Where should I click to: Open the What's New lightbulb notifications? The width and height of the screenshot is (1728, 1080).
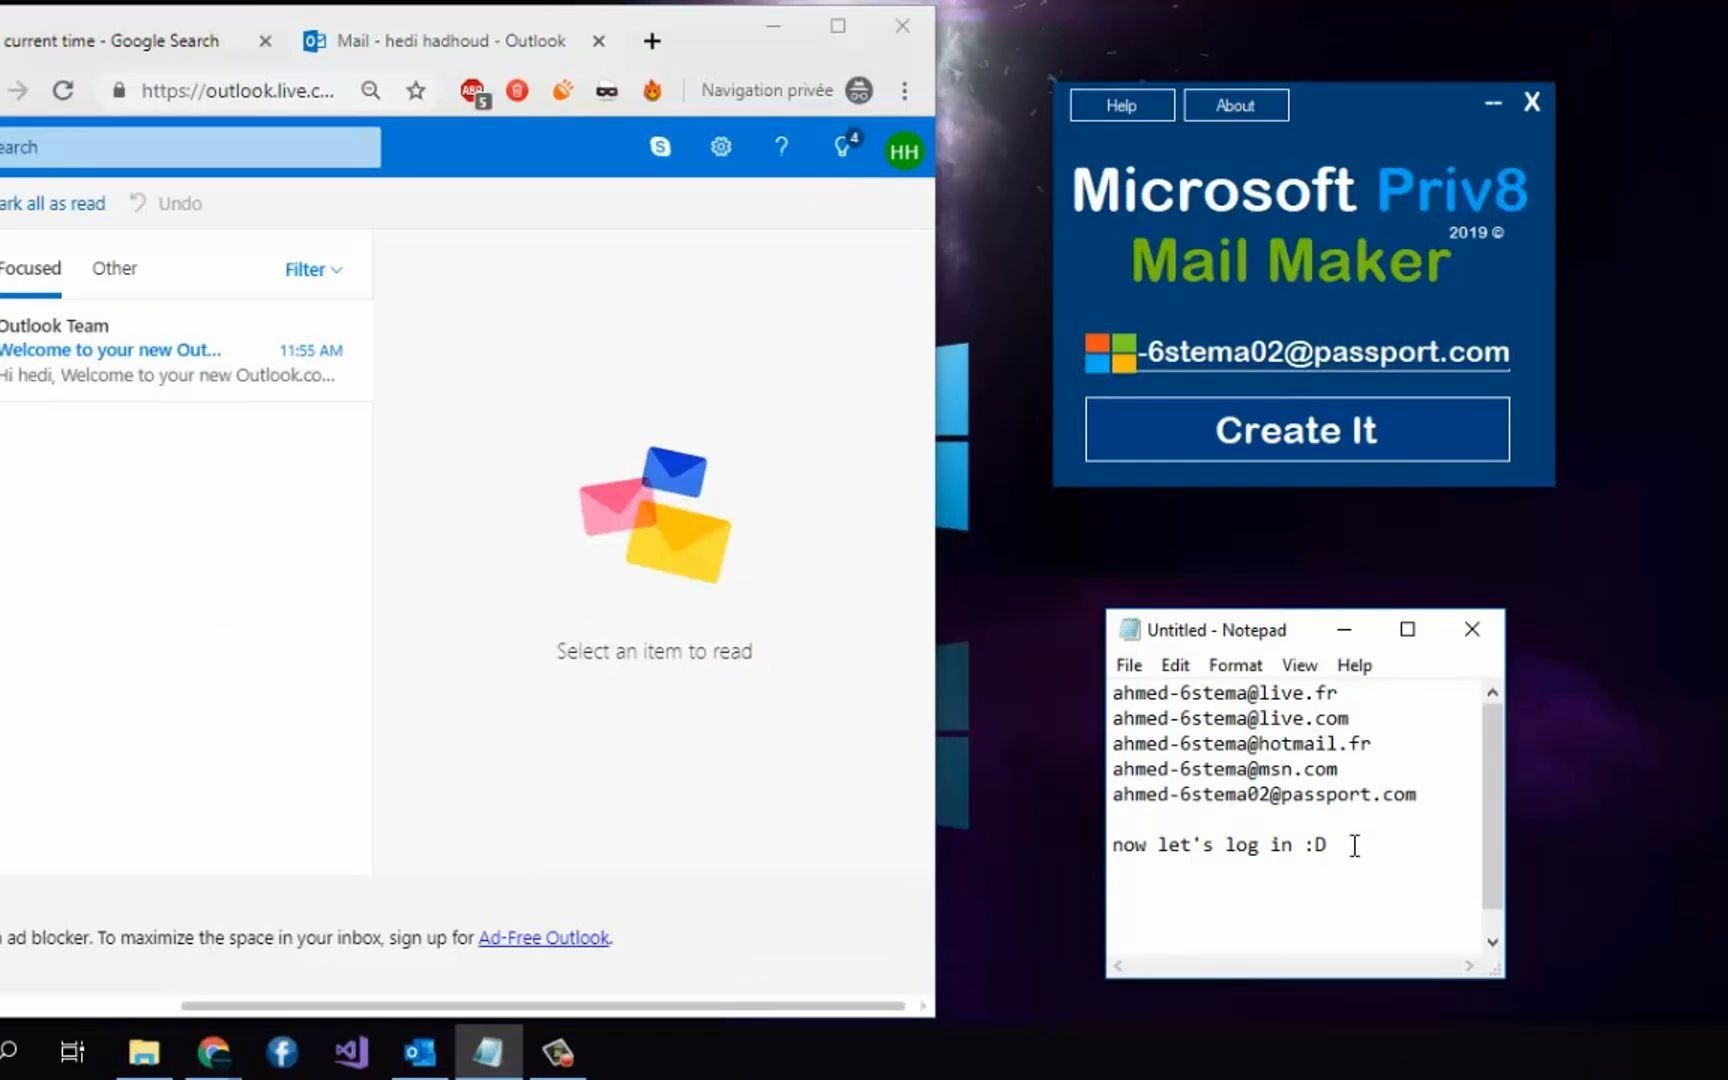842,147
